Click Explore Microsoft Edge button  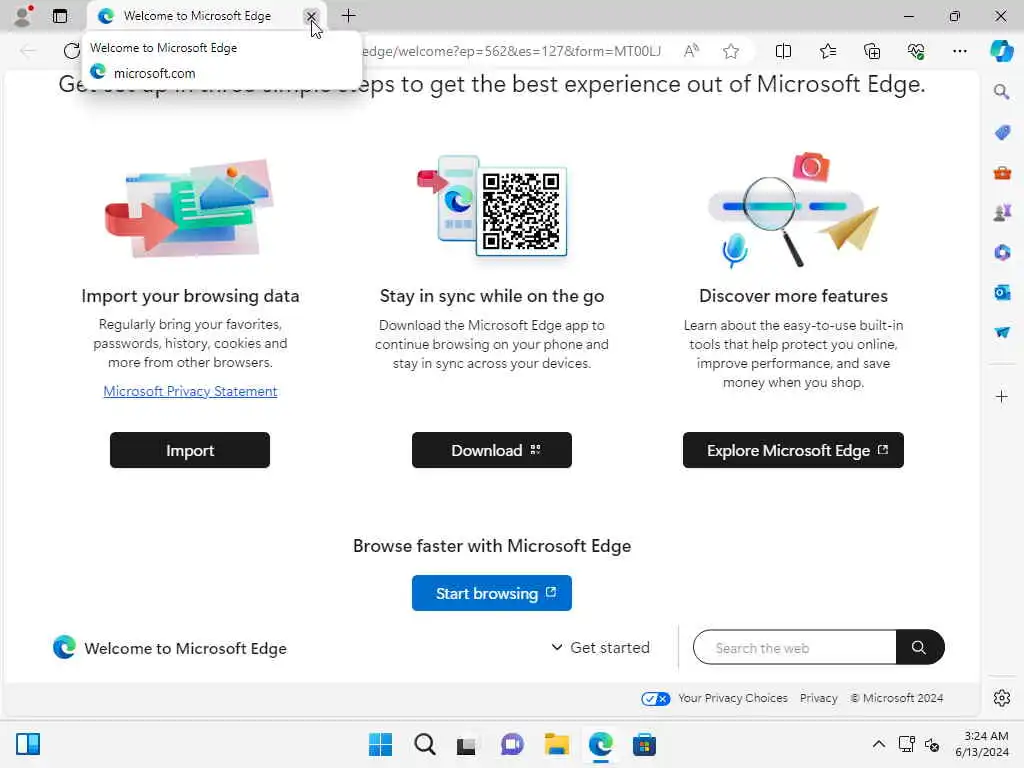pyautogui.click(x=793, y=450)
